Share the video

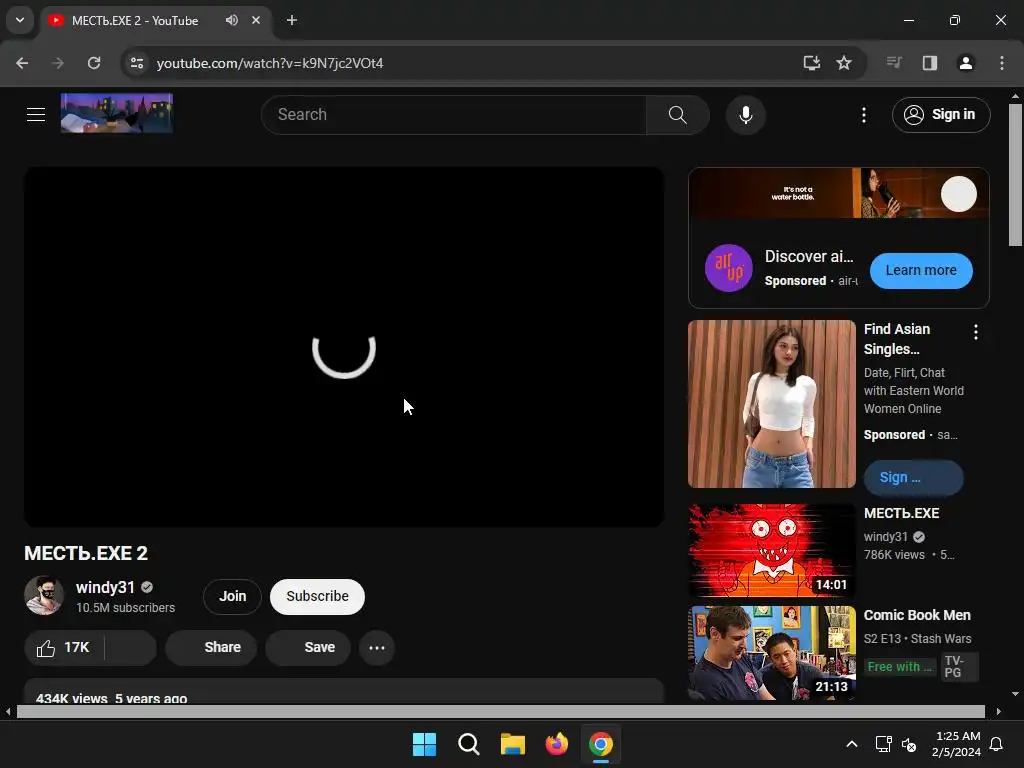[x=211, y=648]
